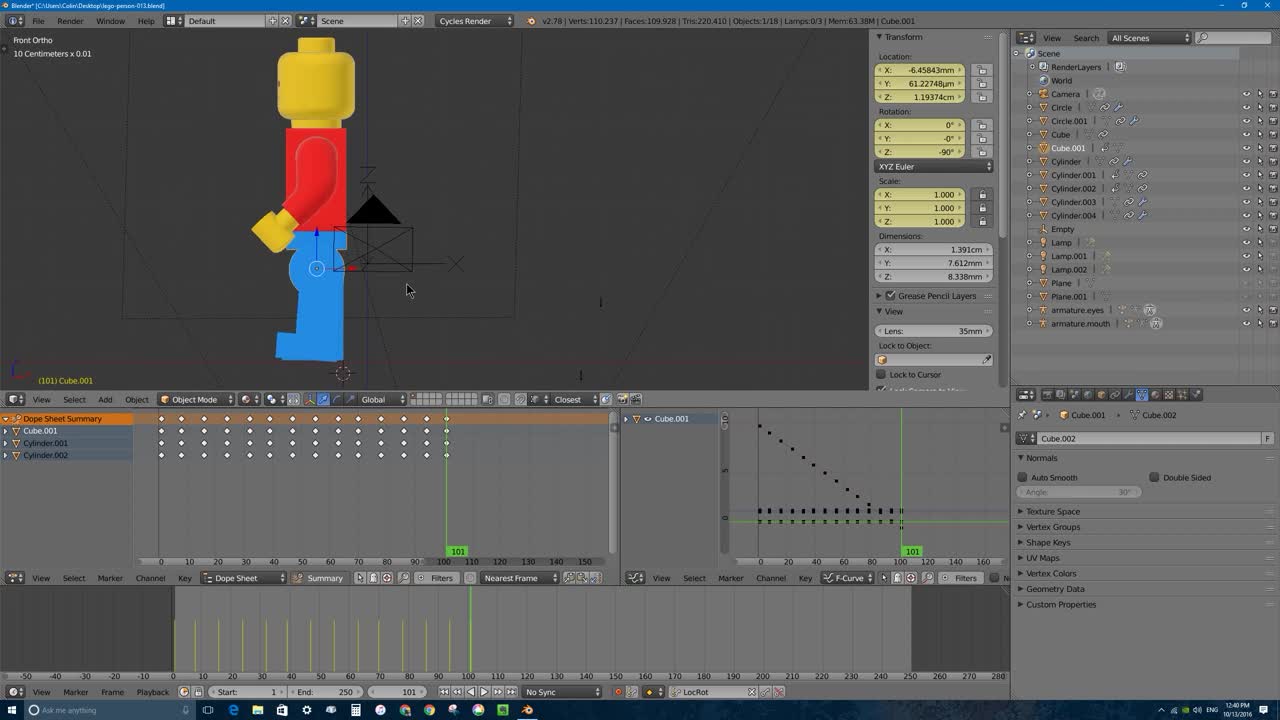Expand the Shape Keys panel
1280x720 pixels.
point(1047,542)
